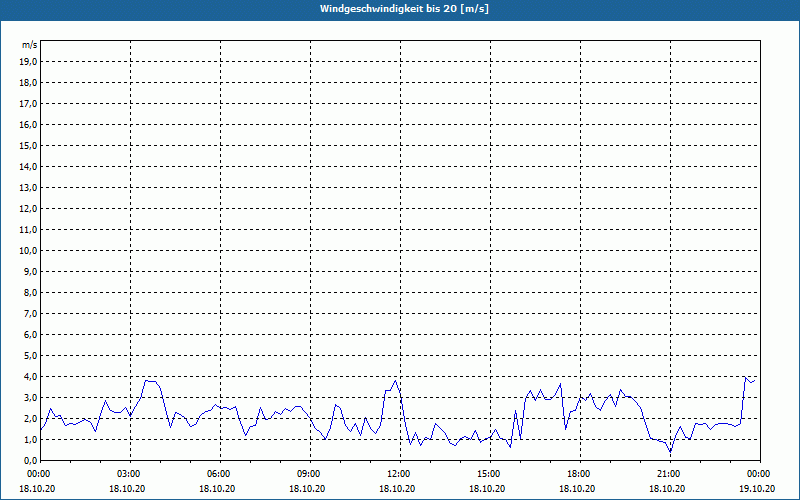
Task: Select the '15,0' y-axis label
Action: (29, 145)
